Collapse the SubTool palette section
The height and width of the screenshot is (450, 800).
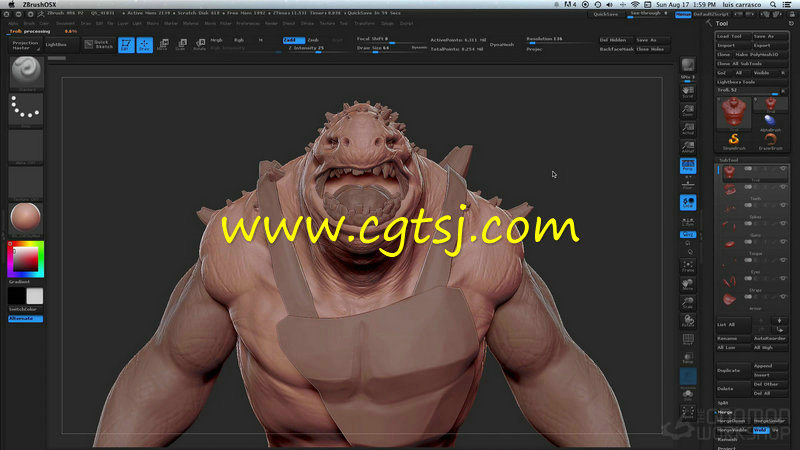(x=729, y=160)
